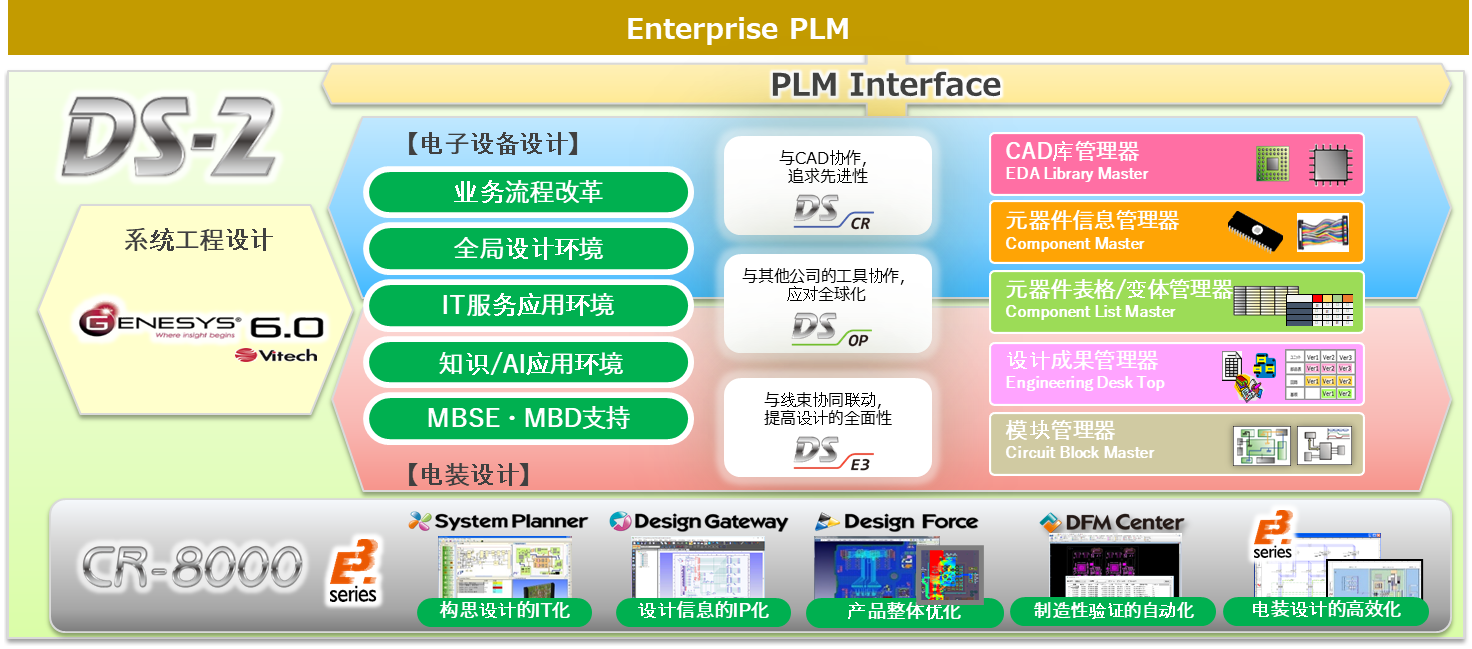Image resolution: width=1472 pixels, height=649 pixels.
Task: Click the Component List Master subtitle
Action: click(x=1090, y=312)
